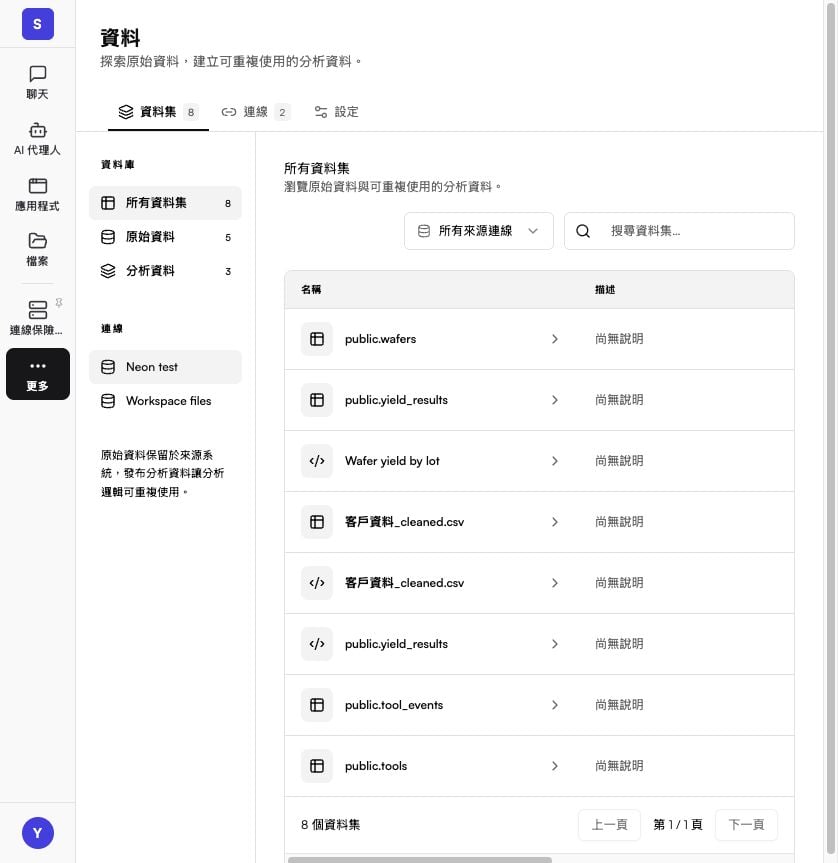Click the horizontal table scrollbar

pos(420,860)
